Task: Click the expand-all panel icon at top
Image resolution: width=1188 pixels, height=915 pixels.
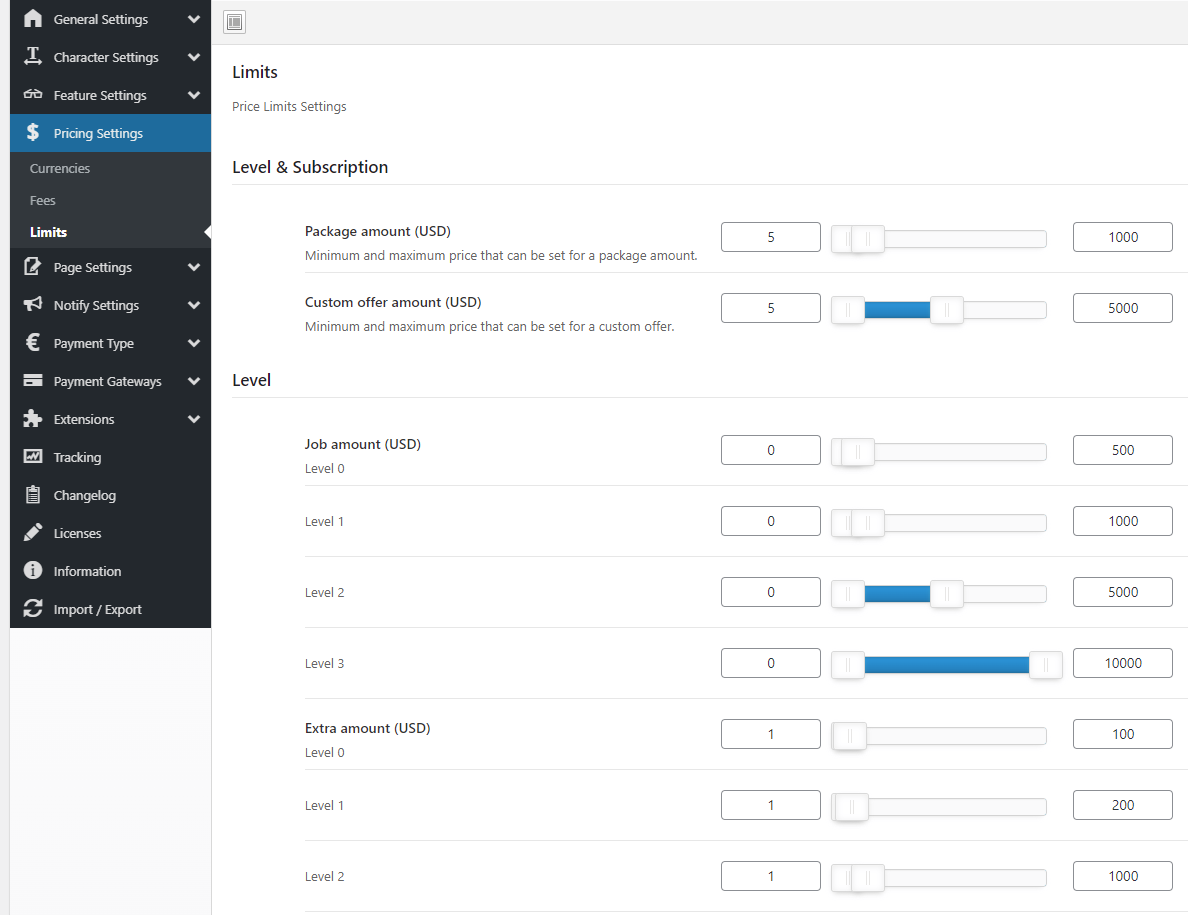Action: pyautogui.click(x=235, y=22)
